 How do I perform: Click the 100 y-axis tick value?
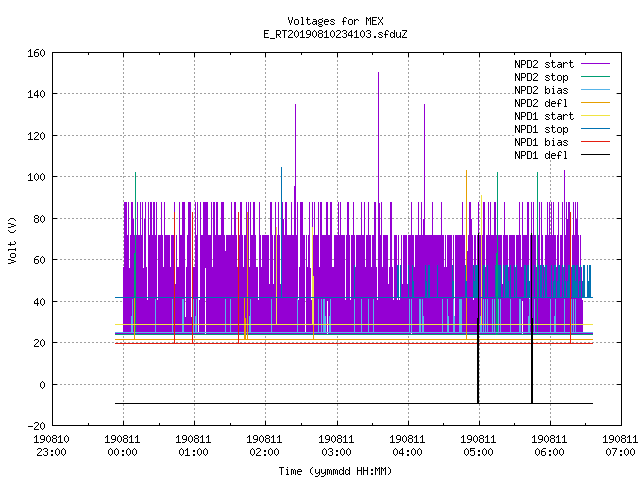pyautogui.click(x=36, y=178)
